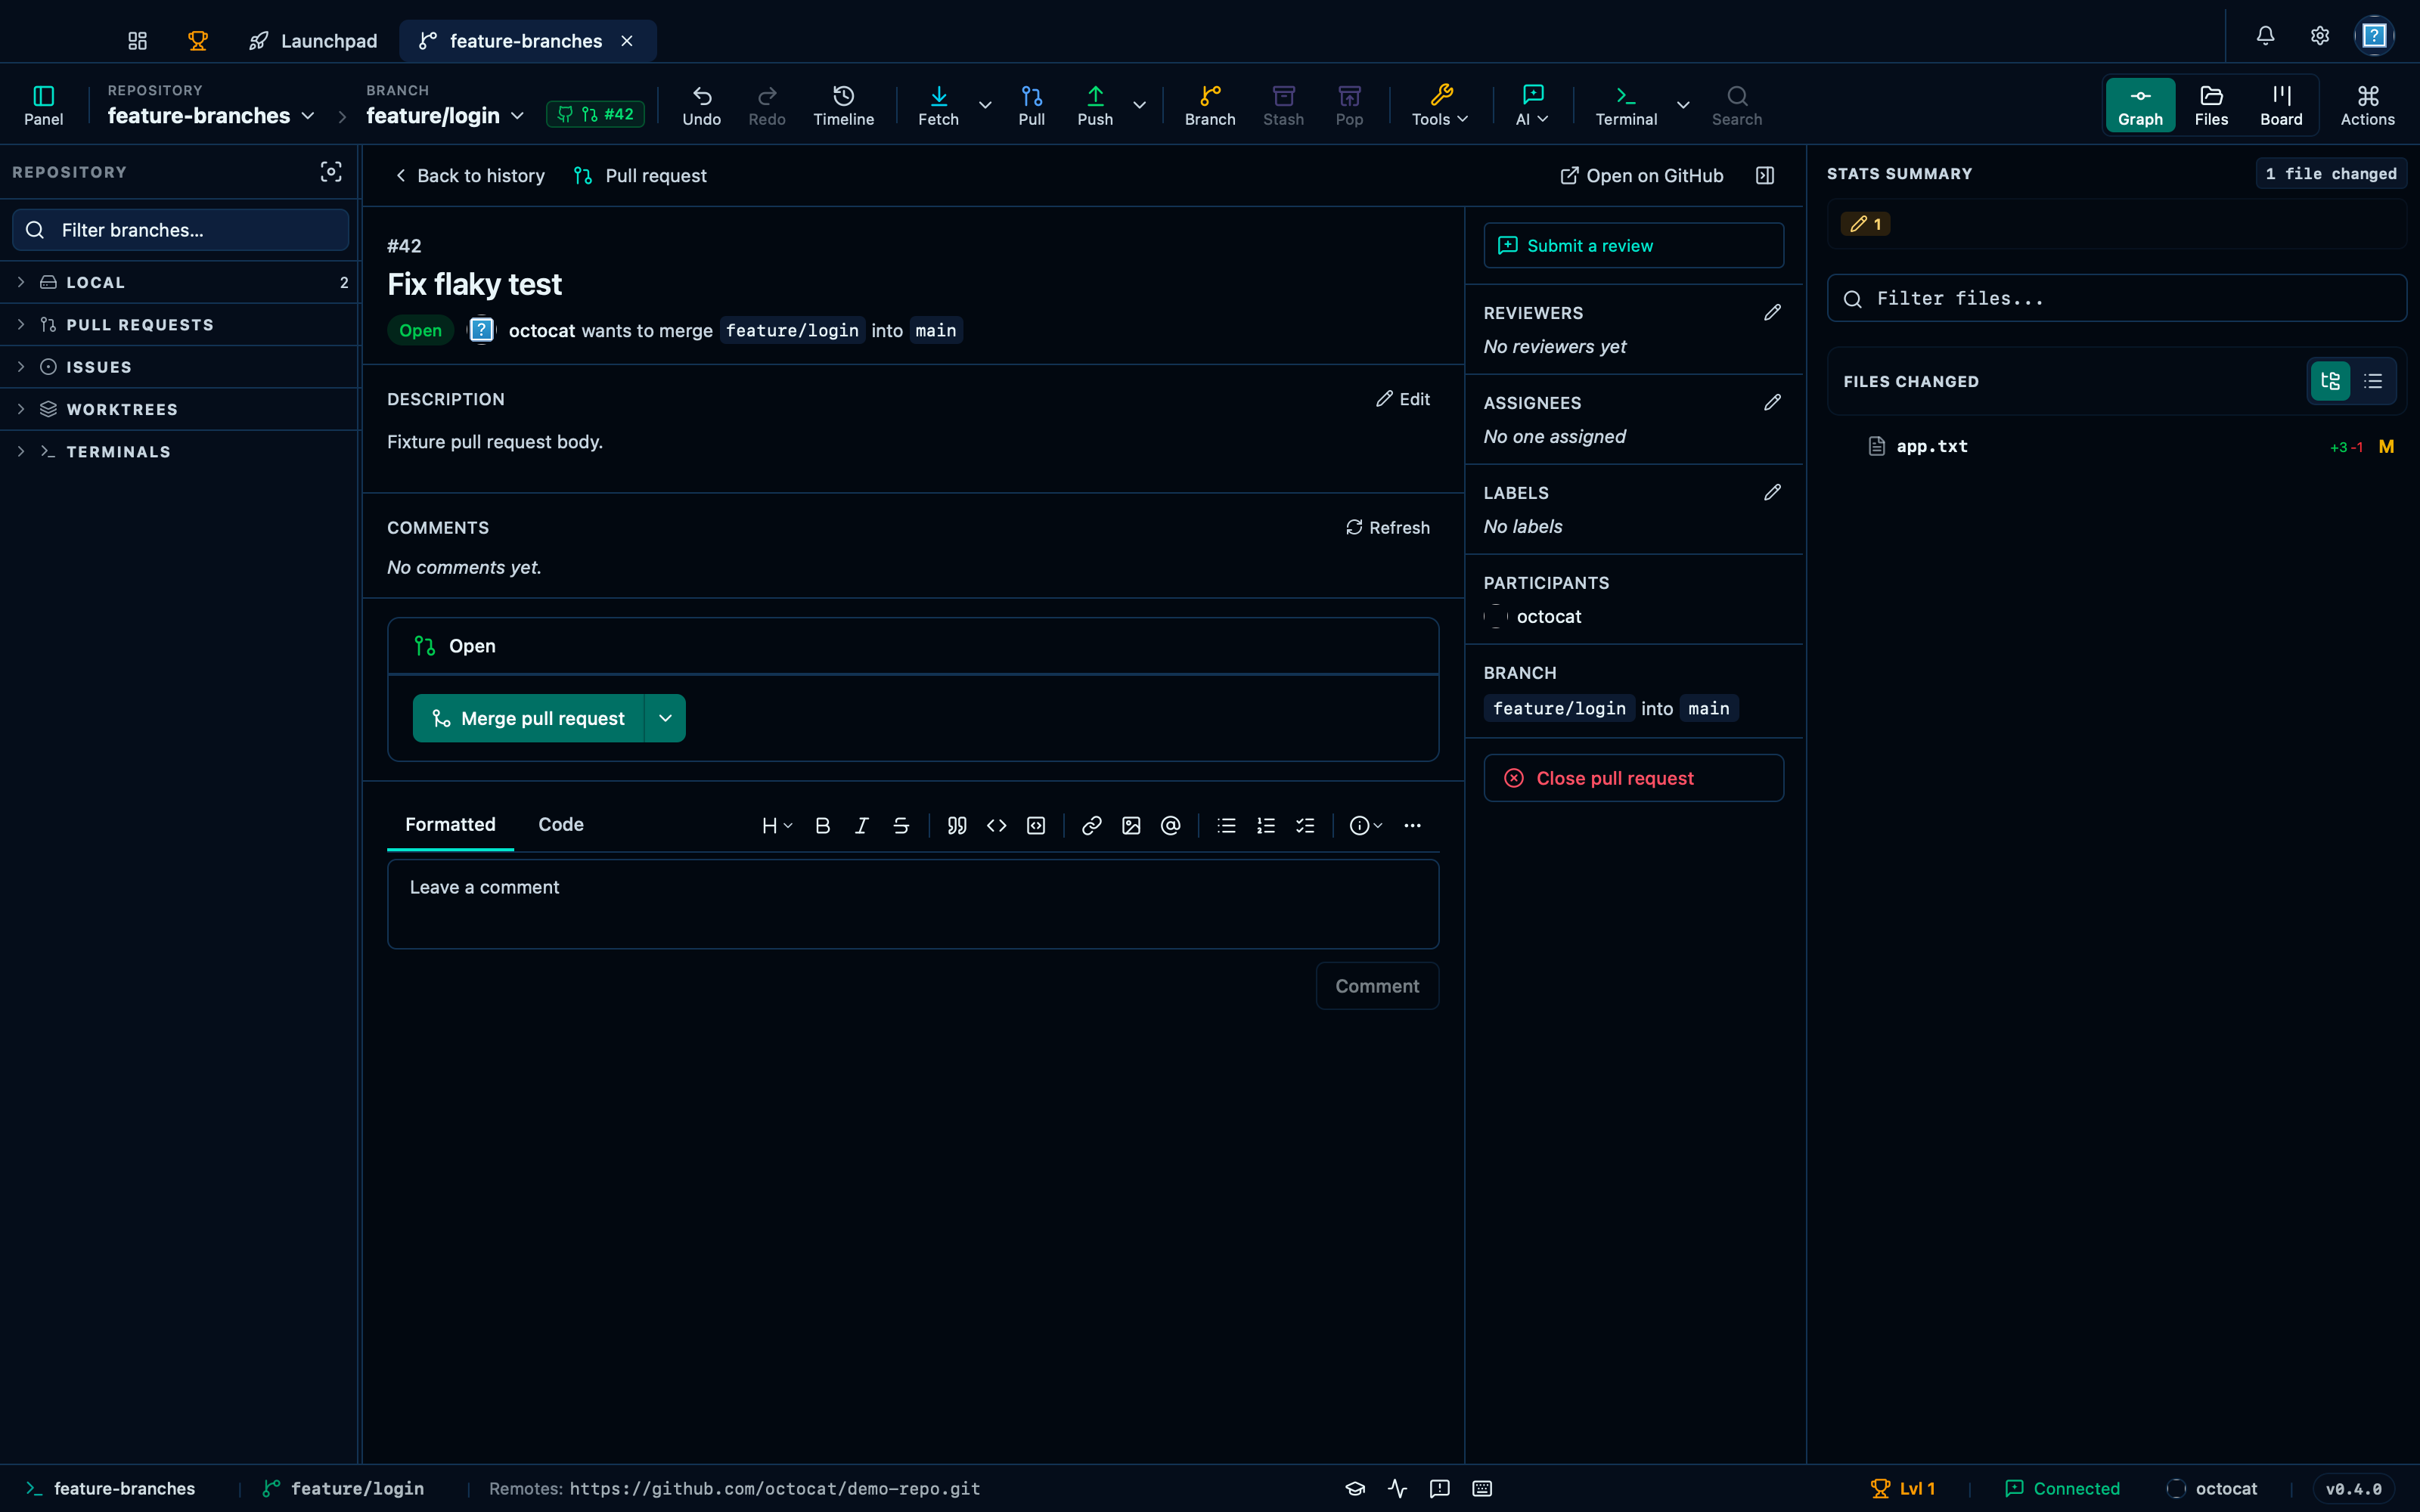The height and width of the screenshot is (1512, 2420).
Task: Click the Undo toolbar icon
Action: pos(701,105)
